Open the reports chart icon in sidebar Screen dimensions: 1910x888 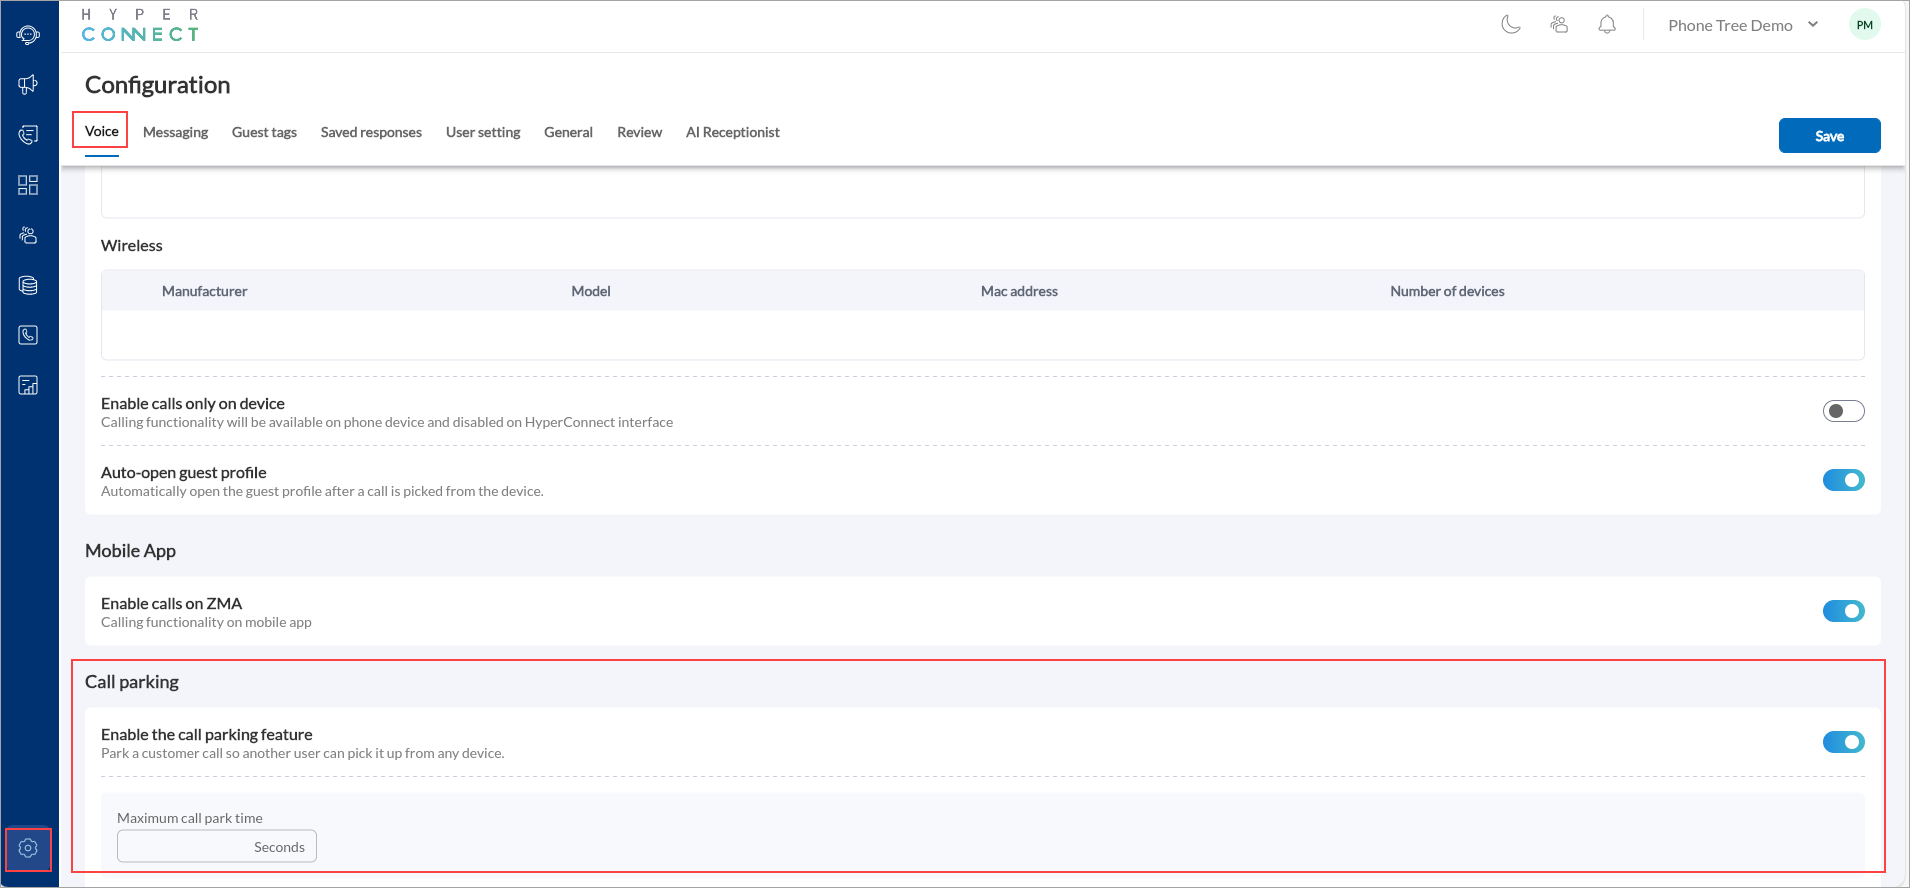28,385
